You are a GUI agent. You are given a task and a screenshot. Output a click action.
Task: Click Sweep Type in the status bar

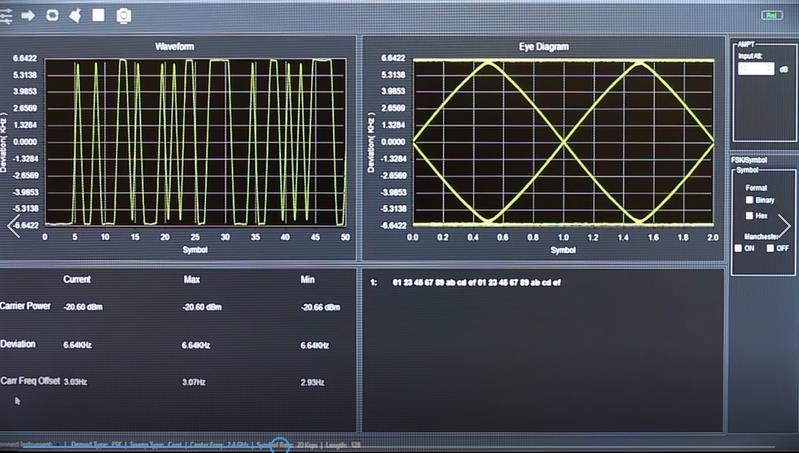[155, 445]
